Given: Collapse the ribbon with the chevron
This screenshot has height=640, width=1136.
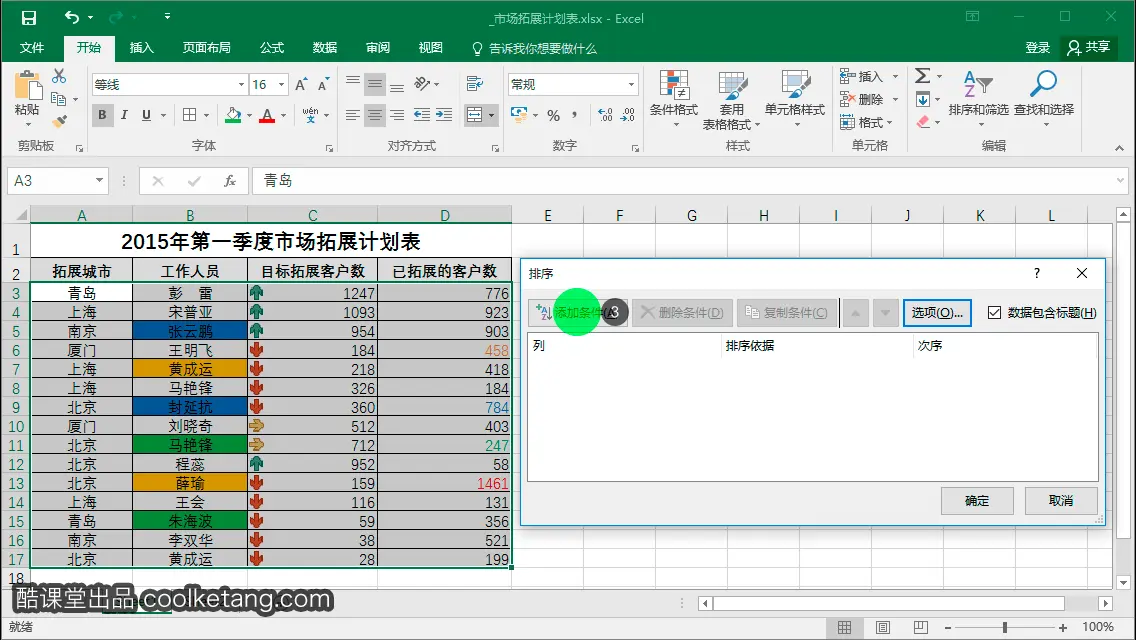Looking at the screenshot, I should (1119, 148).
